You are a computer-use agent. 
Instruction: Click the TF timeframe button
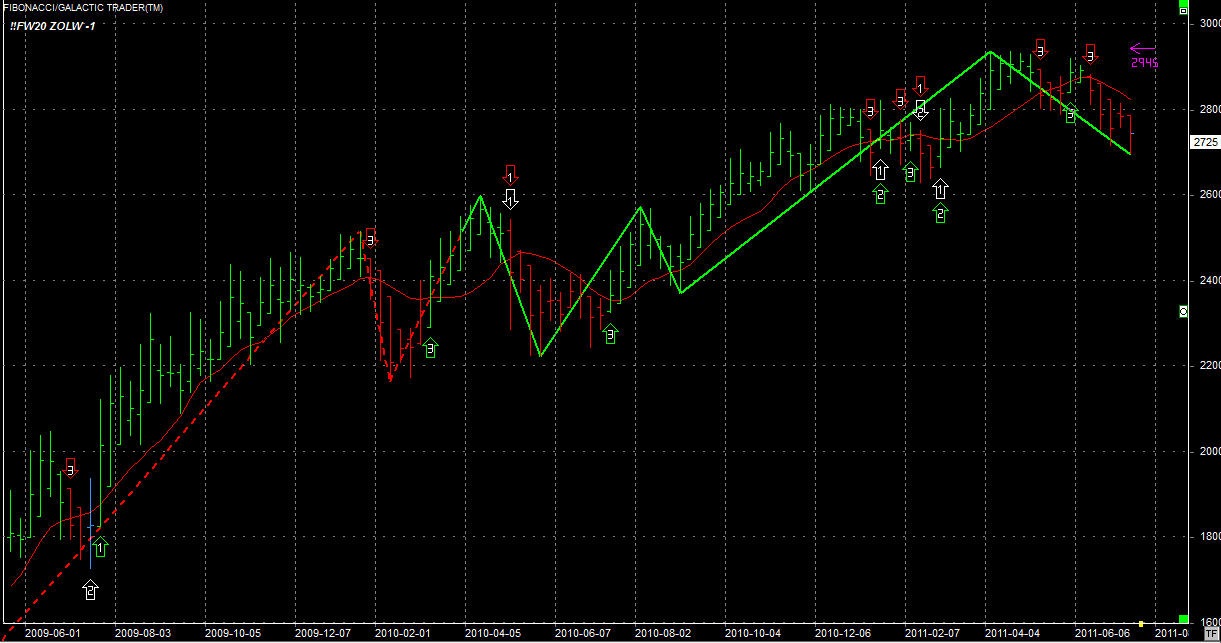[x=1211, y=632]
